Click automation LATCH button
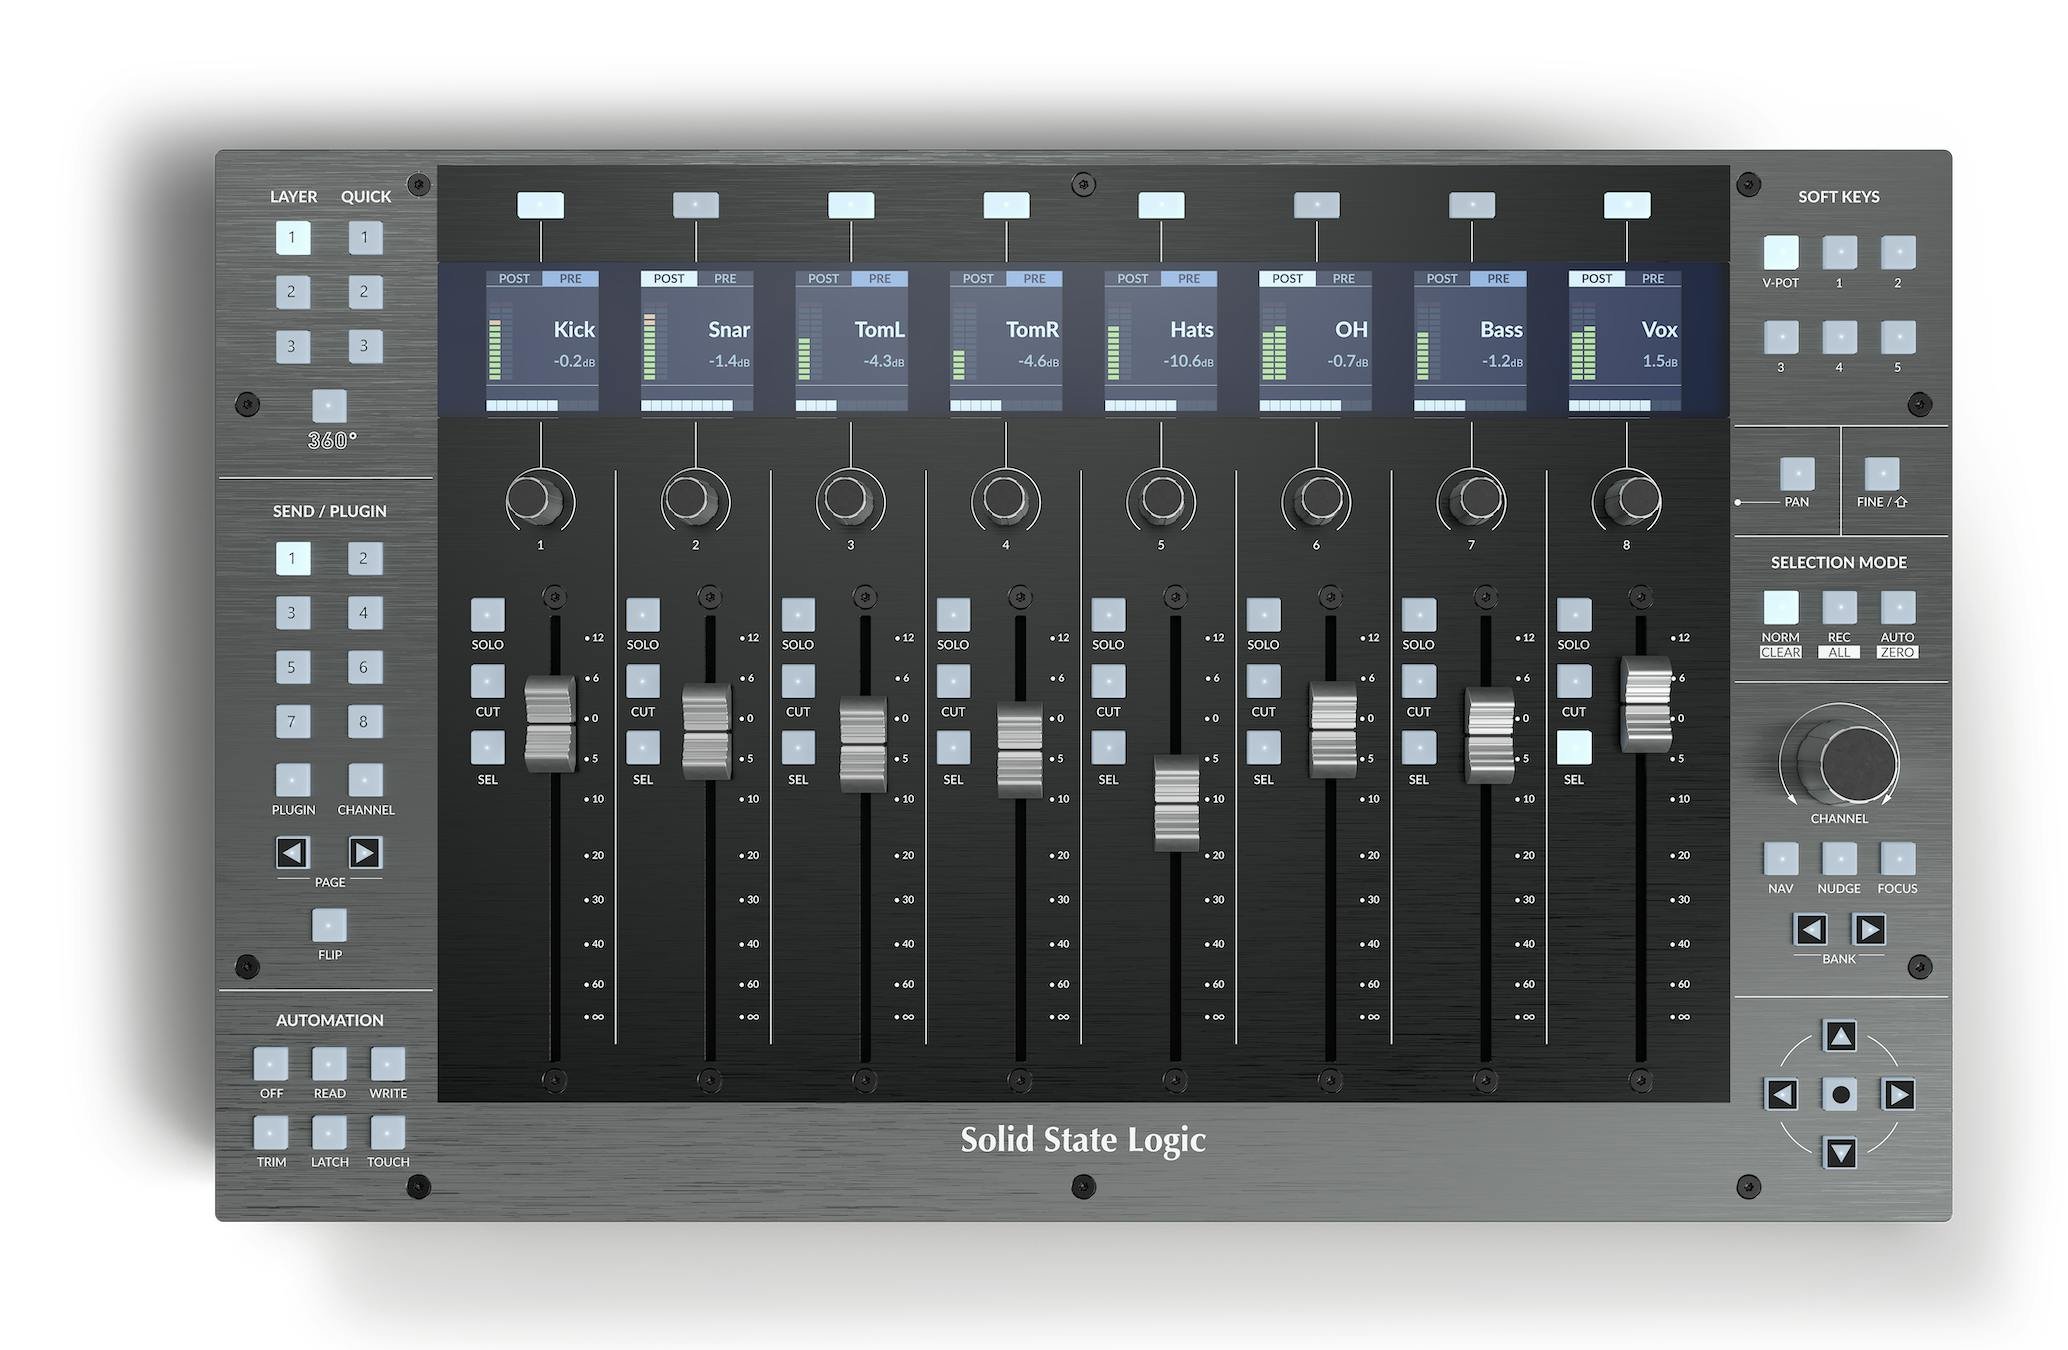The image size is (2068, 1350). pos(329,1133)
